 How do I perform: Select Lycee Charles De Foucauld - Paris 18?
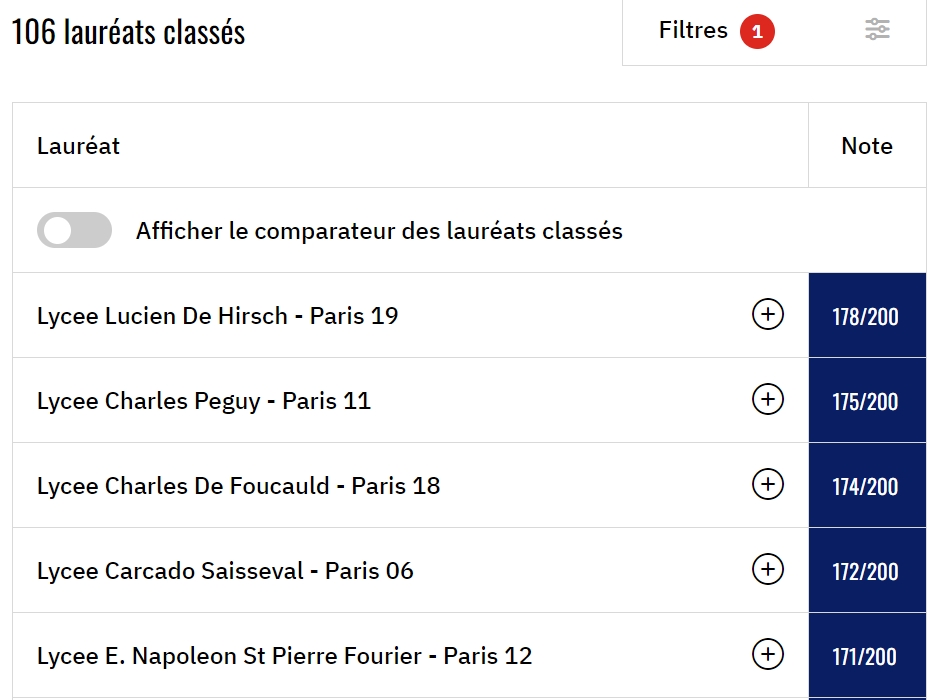(238, 486)
